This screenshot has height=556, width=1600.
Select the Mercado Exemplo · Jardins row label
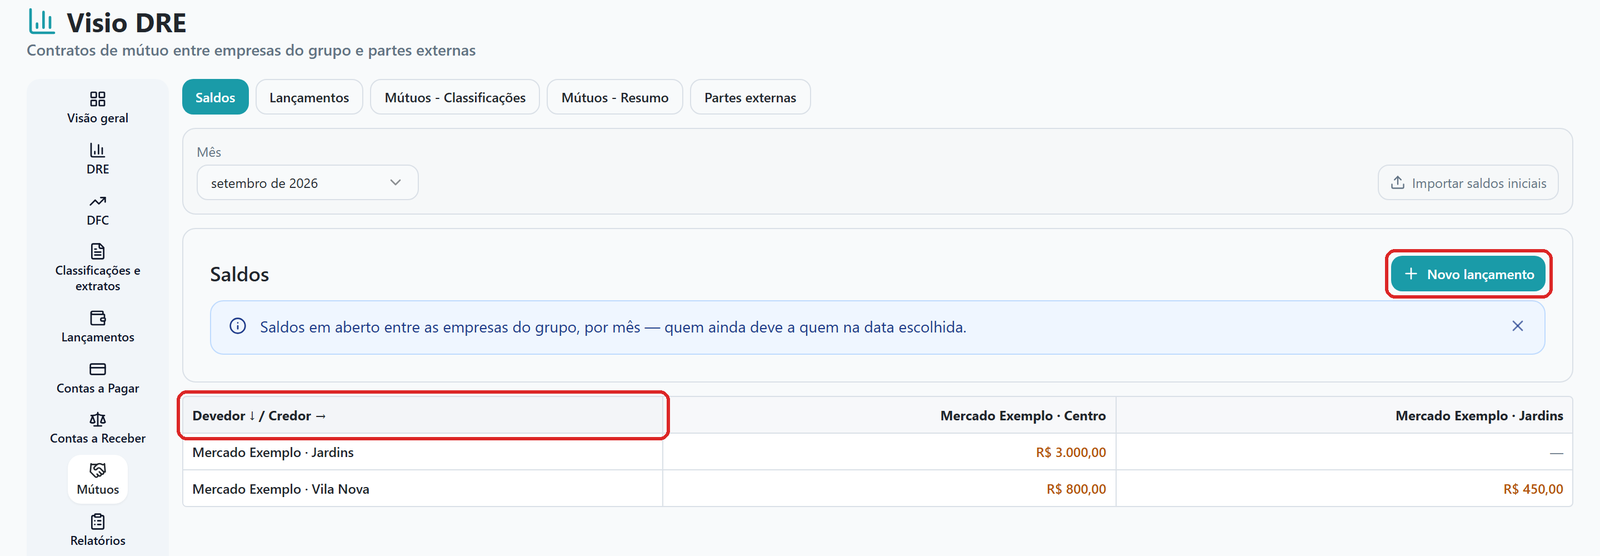coord(273,452)
